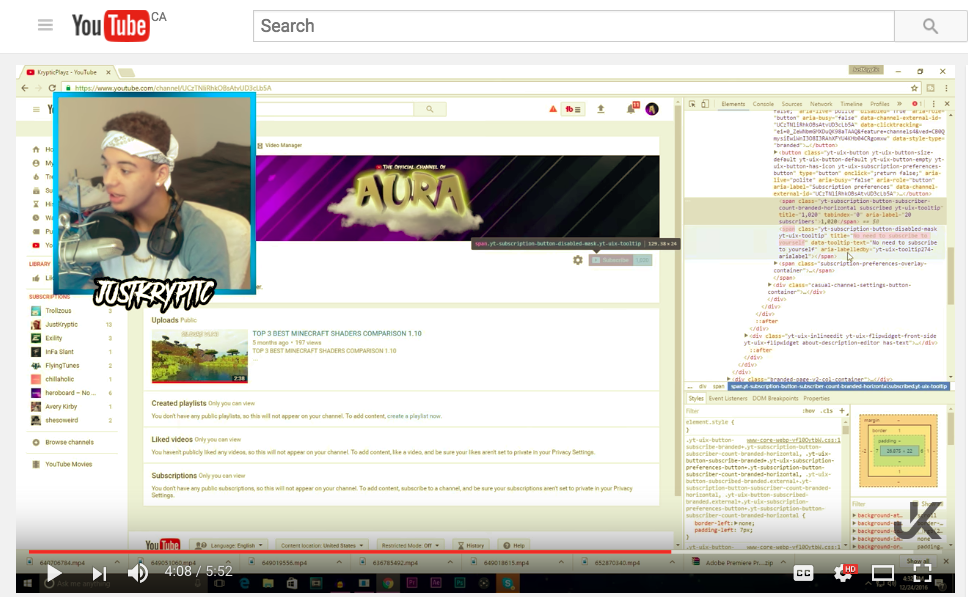Open the TubeBuddy tb menu button
Viewport: 968px width, 597px height.
tap(573, 109)
